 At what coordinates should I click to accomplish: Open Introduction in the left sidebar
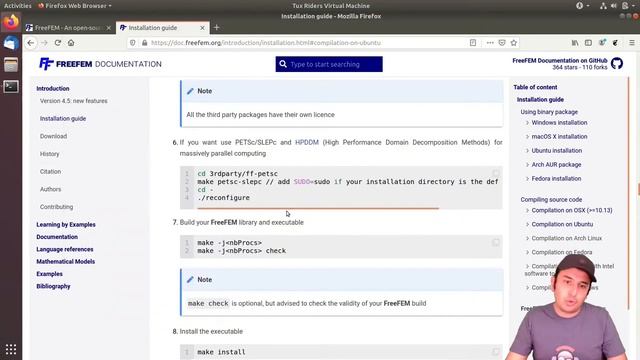(53, 89)
